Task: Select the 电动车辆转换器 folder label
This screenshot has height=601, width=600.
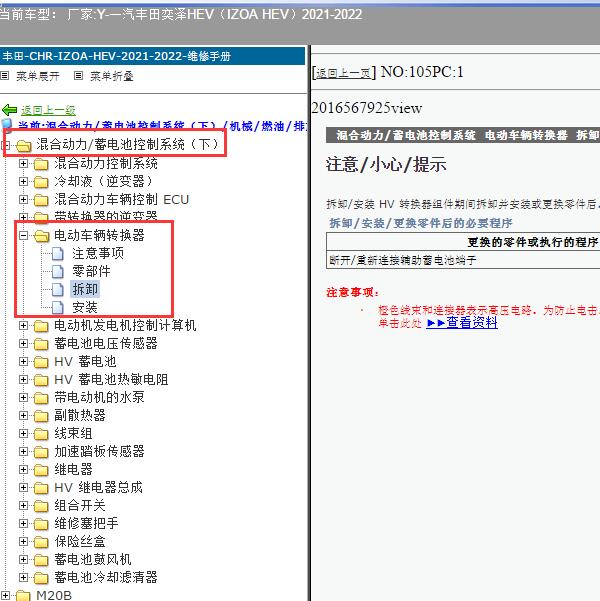Action: point(99,235)
